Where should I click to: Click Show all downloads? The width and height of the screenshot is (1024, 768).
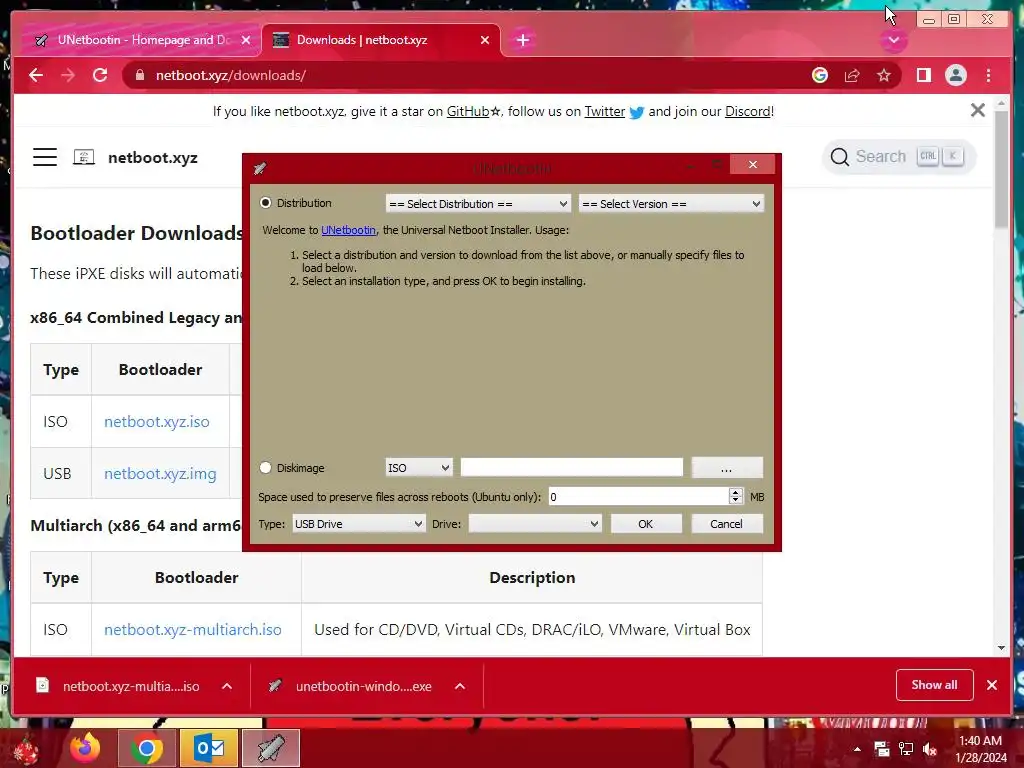(935, 684)
